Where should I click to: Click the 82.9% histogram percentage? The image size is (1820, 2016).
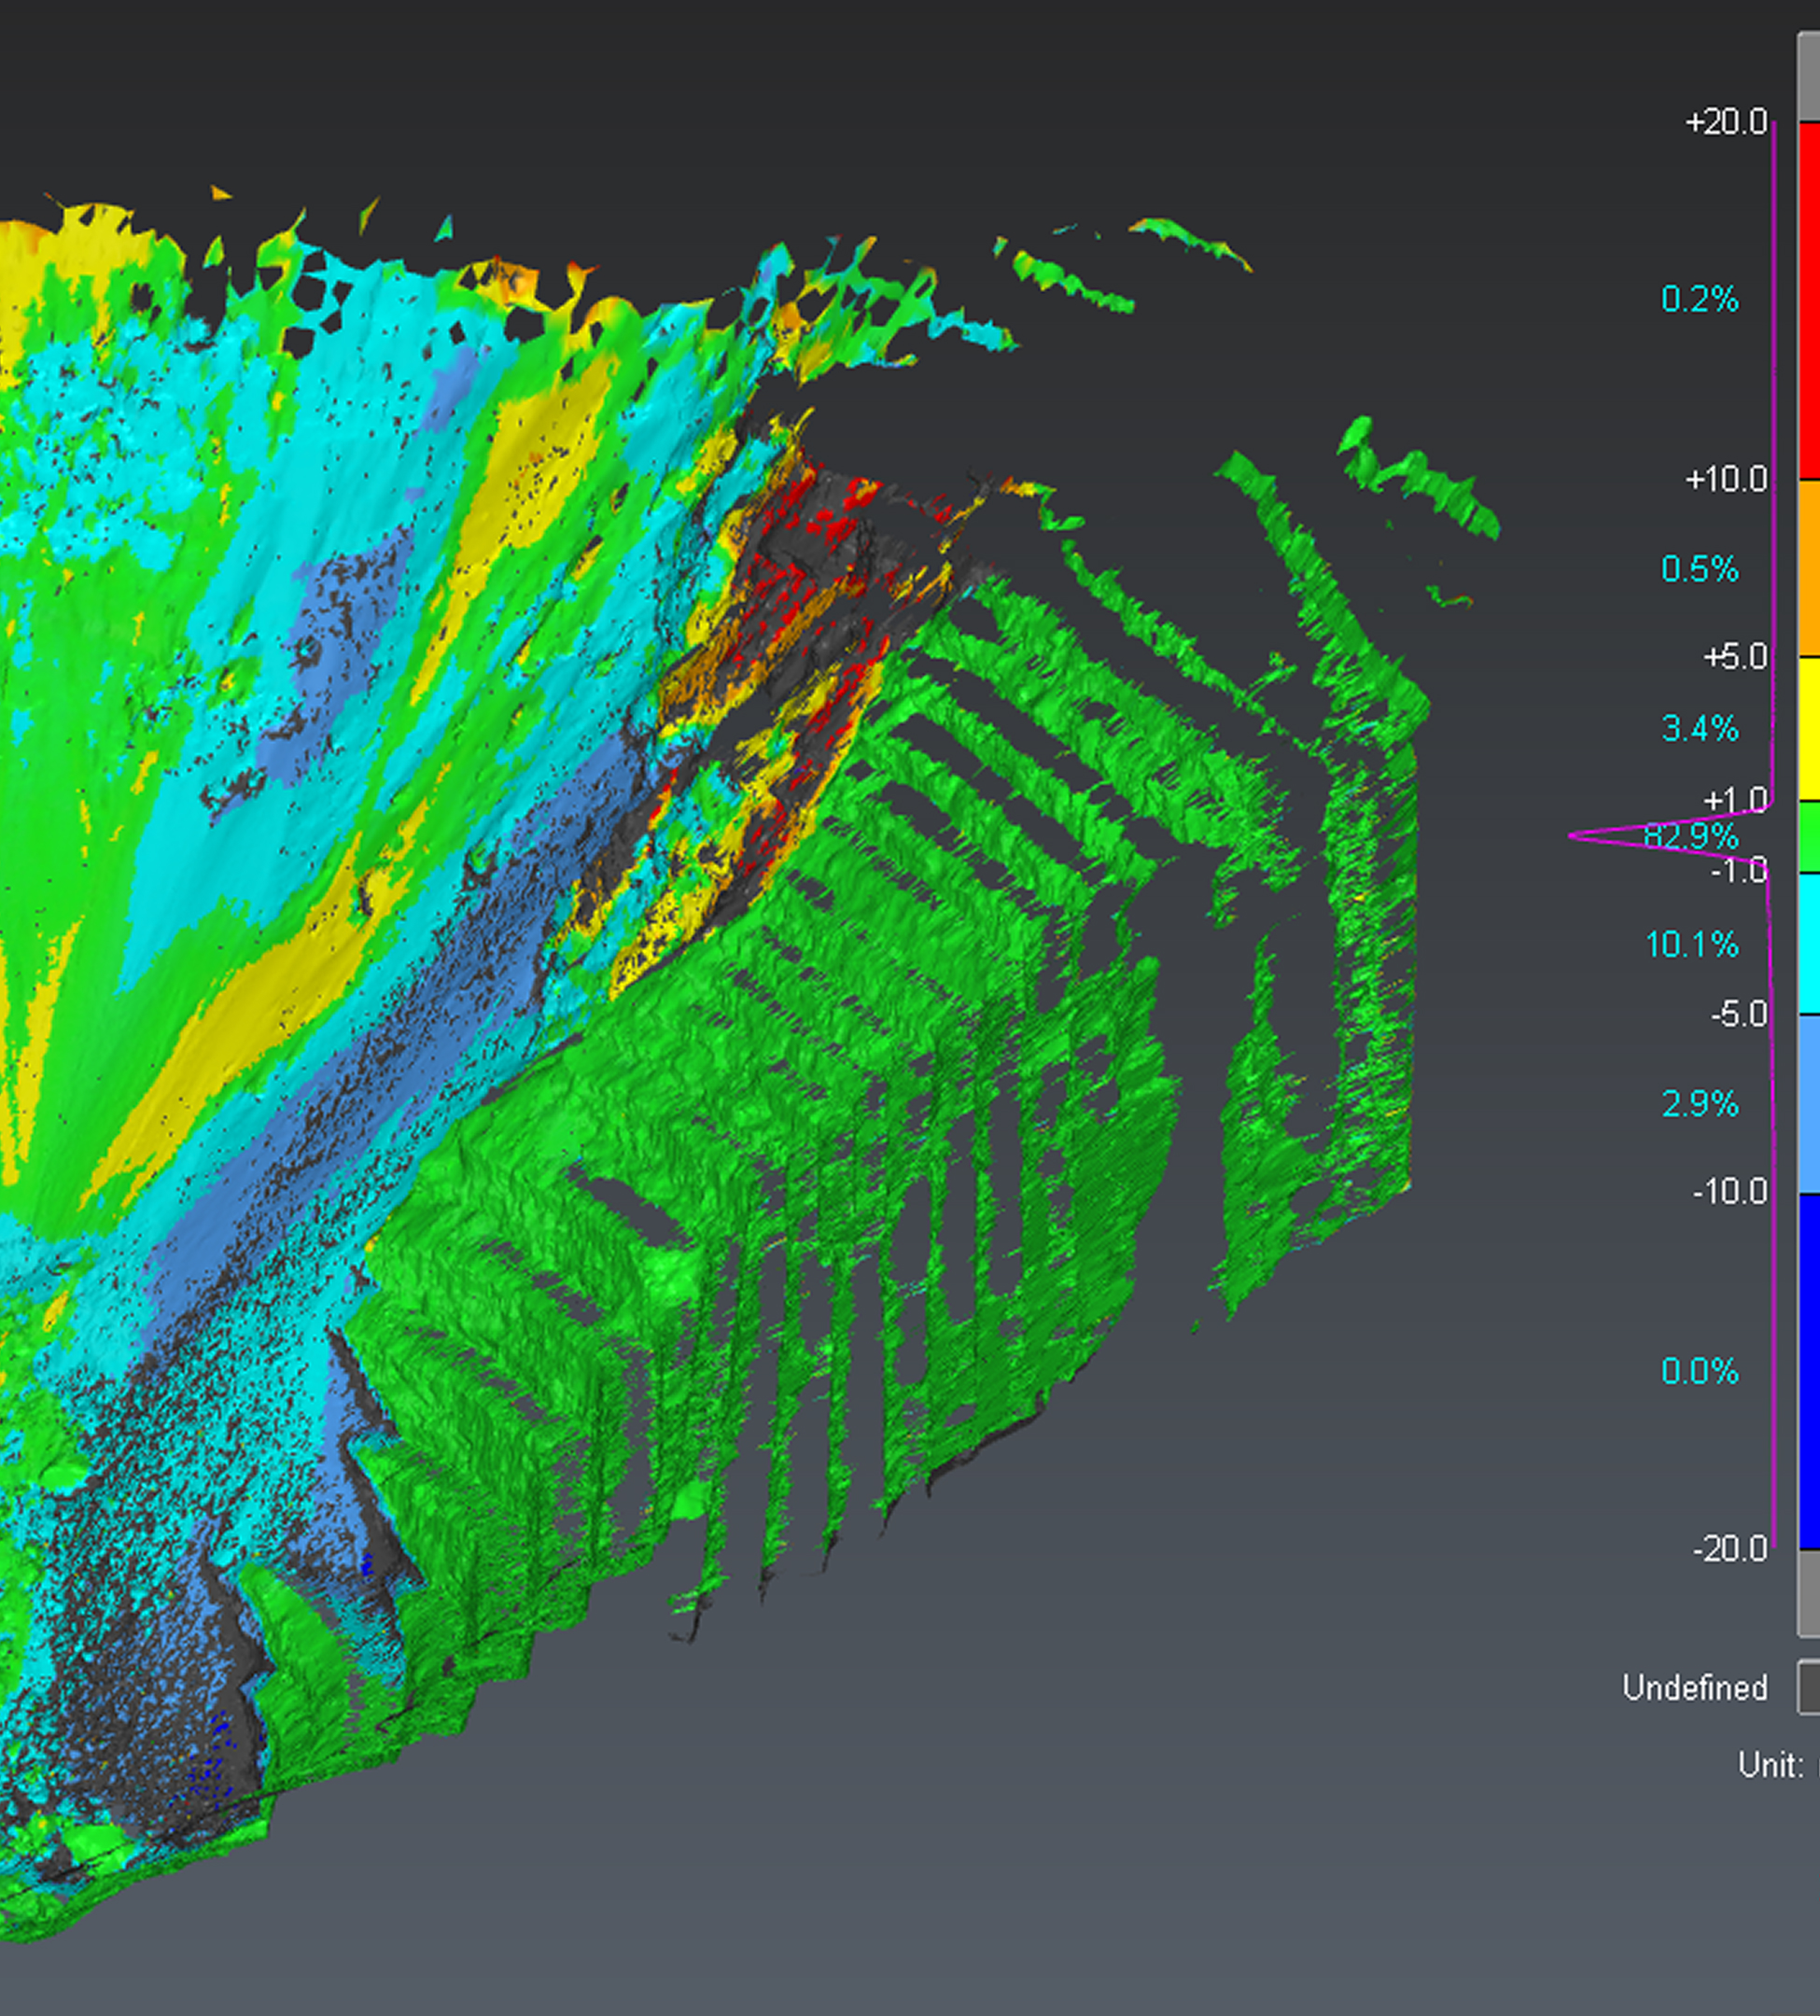pyautogui.click(x=1691, y=836)
